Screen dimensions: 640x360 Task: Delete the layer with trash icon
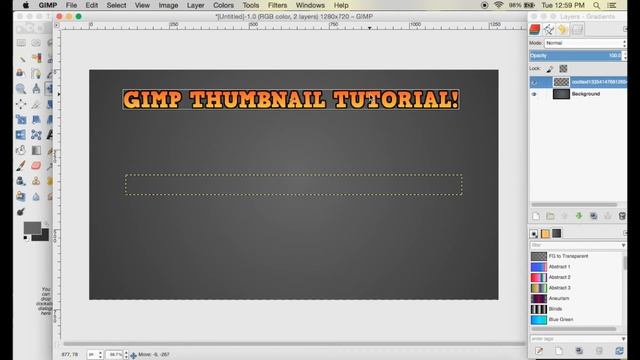click(622, 216)
